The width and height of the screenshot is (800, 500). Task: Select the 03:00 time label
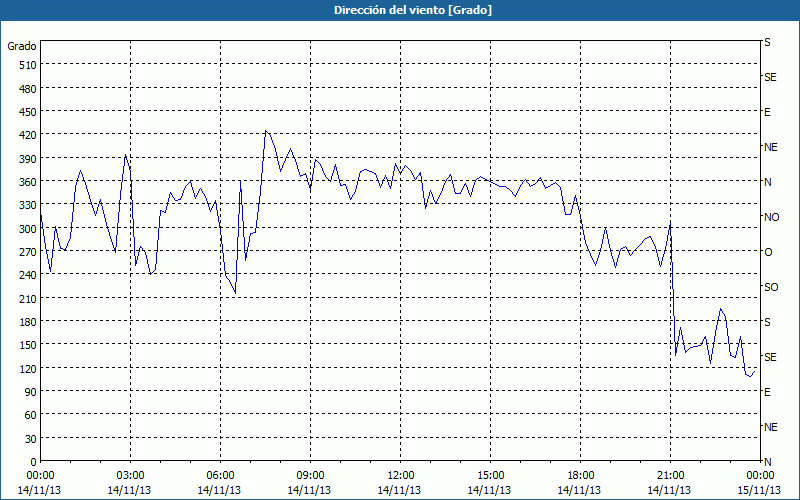point(131,476)
